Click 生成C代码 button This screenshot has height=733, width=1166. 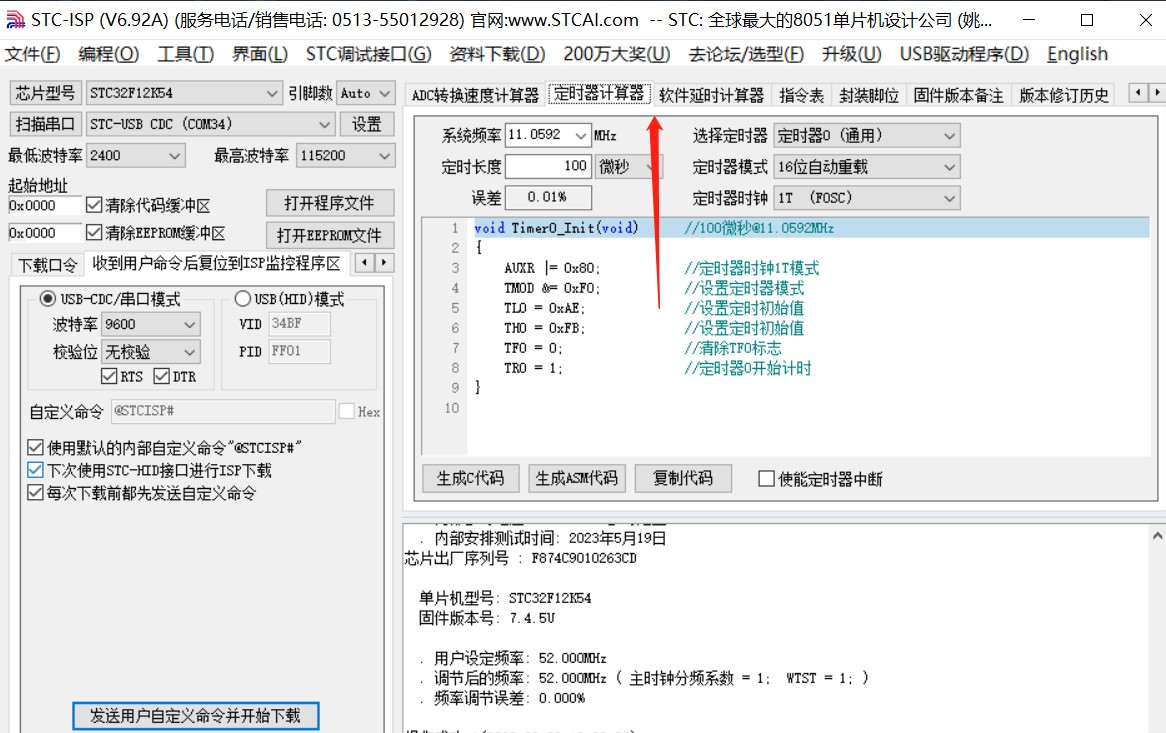pos(471,478)
